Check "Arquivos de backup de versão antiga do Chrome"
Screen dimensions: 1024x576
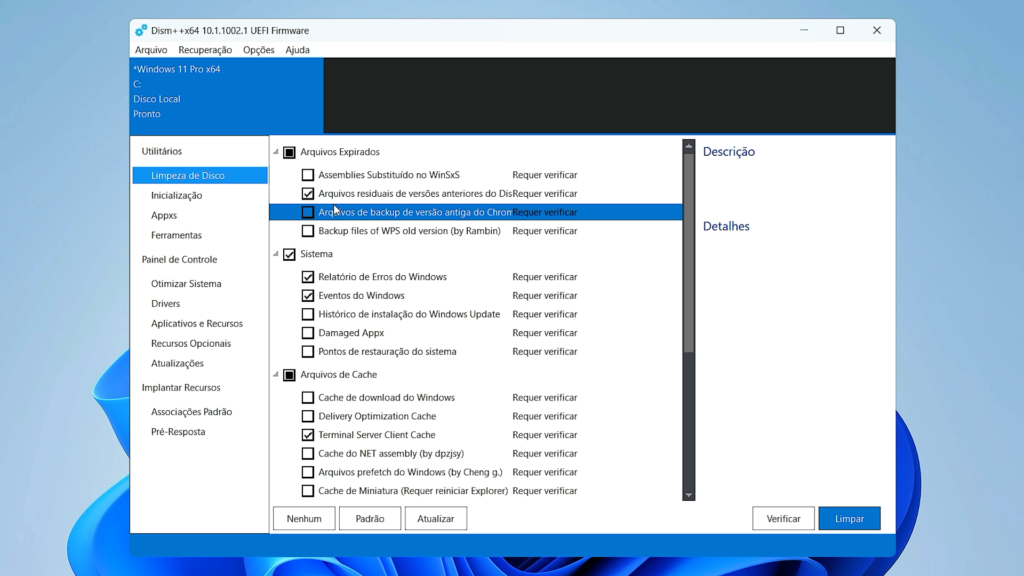click(x=308, y=212)
